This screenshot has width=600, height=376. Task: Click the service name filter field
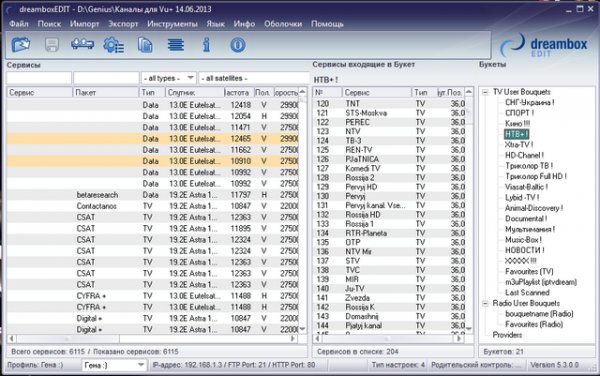(39, 78)
